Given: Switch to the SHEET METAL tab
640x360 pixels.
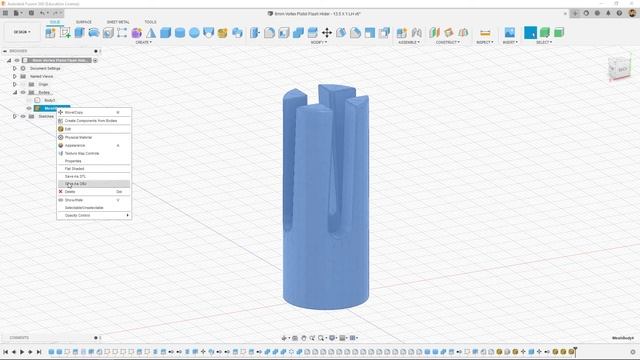Looking at the screenshot, I should [x=118, y=22].
